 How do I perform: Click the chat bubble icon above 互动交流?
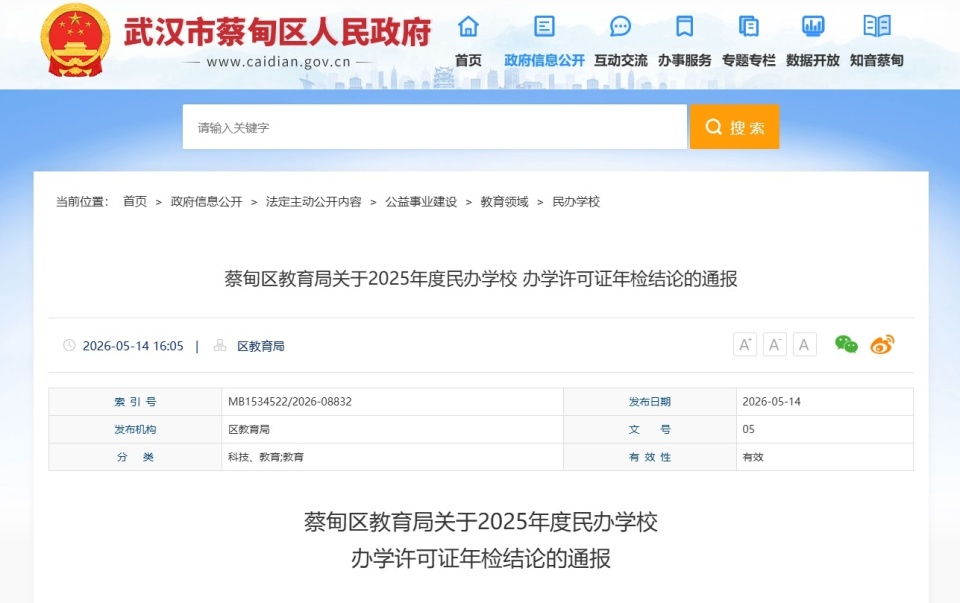coord(620,26)
